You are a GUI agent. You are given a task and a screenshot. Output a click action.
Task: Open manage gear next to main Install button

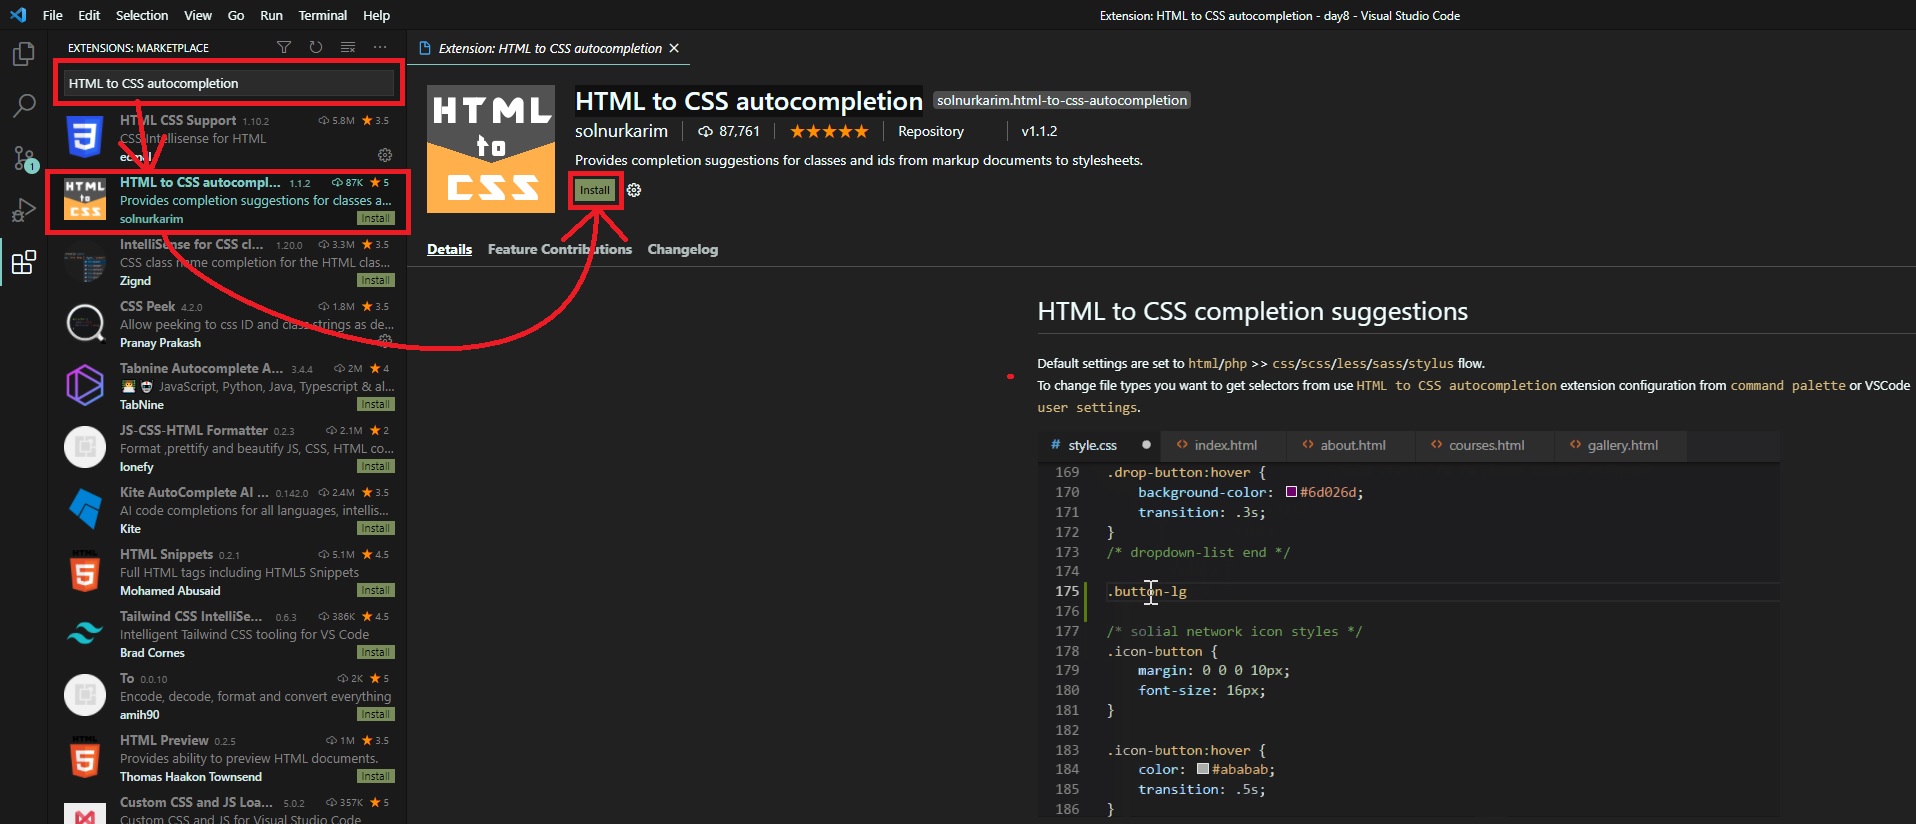(x=634, y=190)
